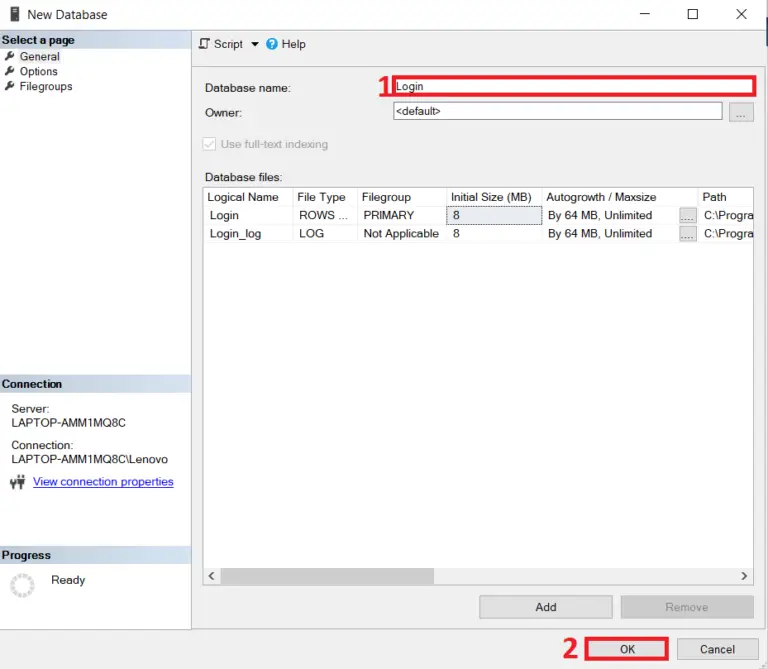Click the connection properties icon
The height and width of the screenshot is (669, 768).
click(x=17, y=482)
